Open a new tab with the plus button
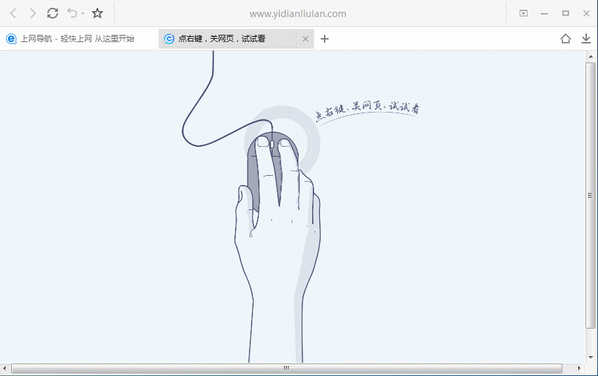This screenshot has width=599, height=378. [324, 39]
